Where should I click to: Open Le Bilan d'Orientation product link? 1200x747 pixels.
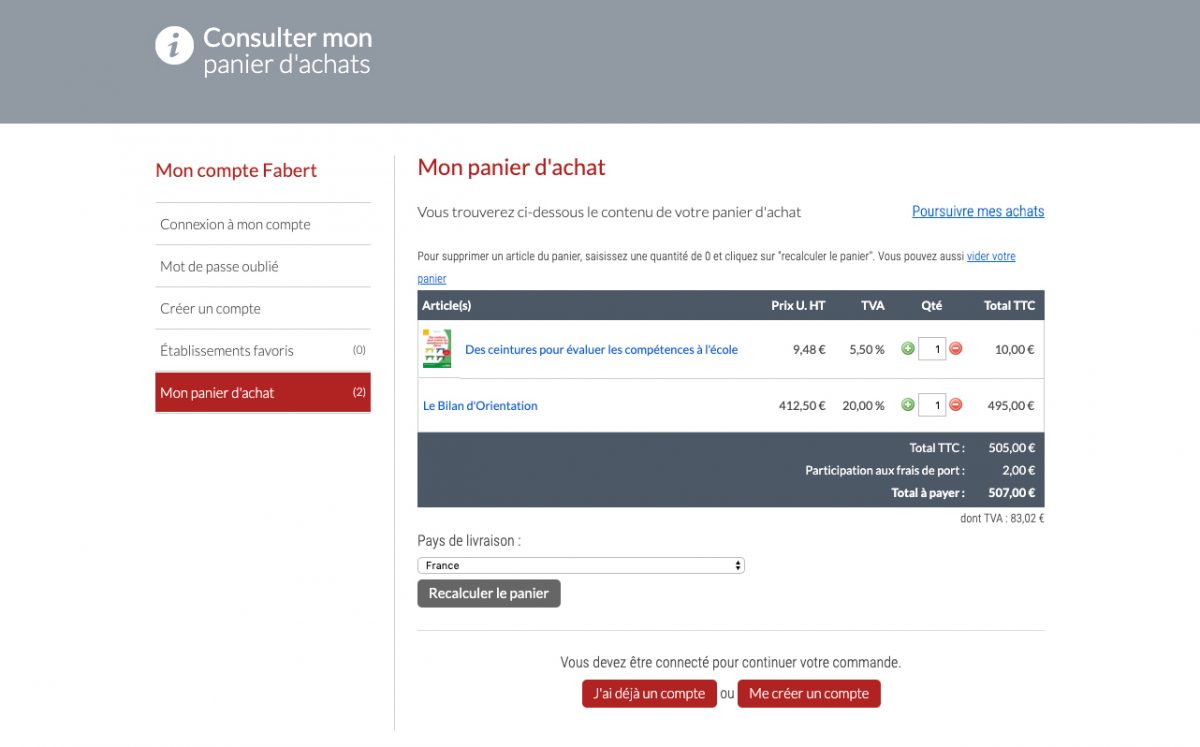480,405
